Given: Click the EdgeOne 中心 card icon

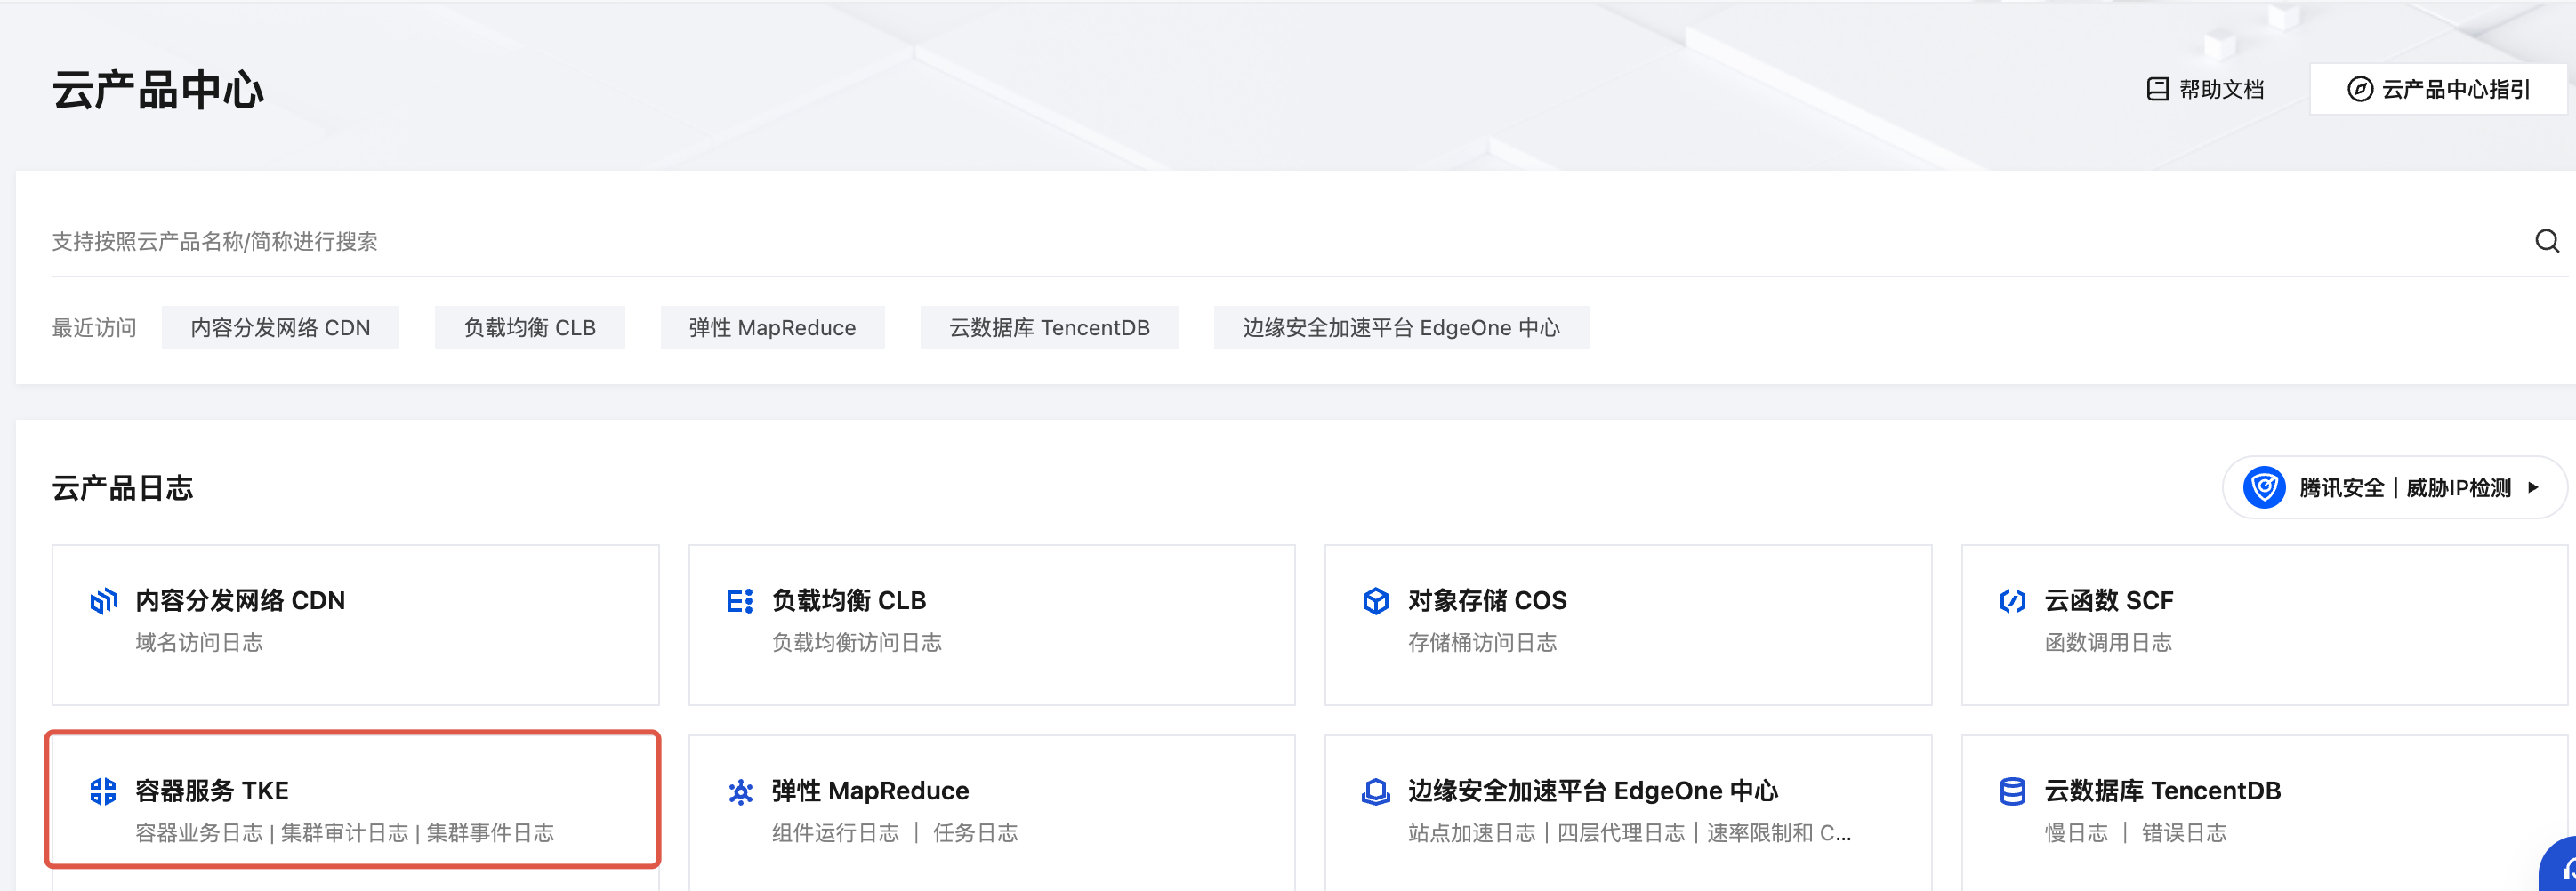Looking at the screenshot, I should click(x=1375, y=791).
